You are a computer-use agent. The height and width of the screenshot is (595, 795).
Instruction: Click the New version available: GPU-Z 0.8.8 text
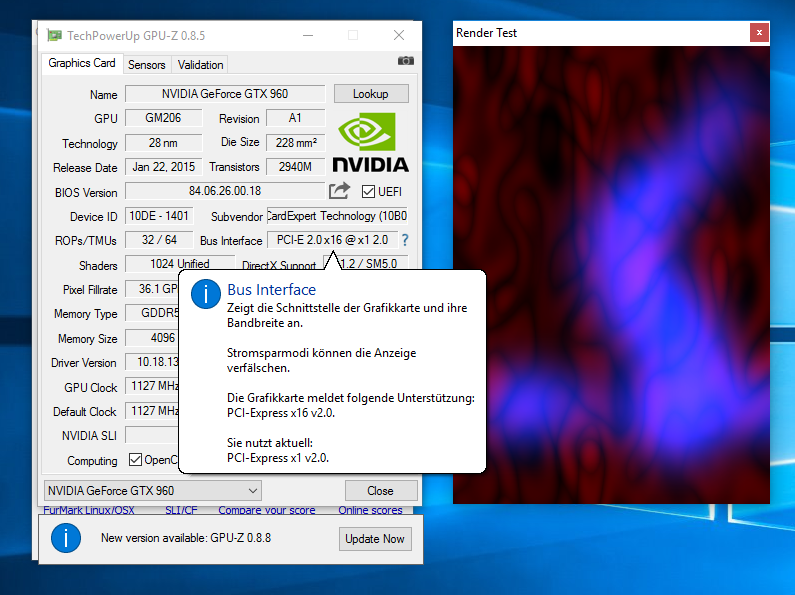point(186,538)
